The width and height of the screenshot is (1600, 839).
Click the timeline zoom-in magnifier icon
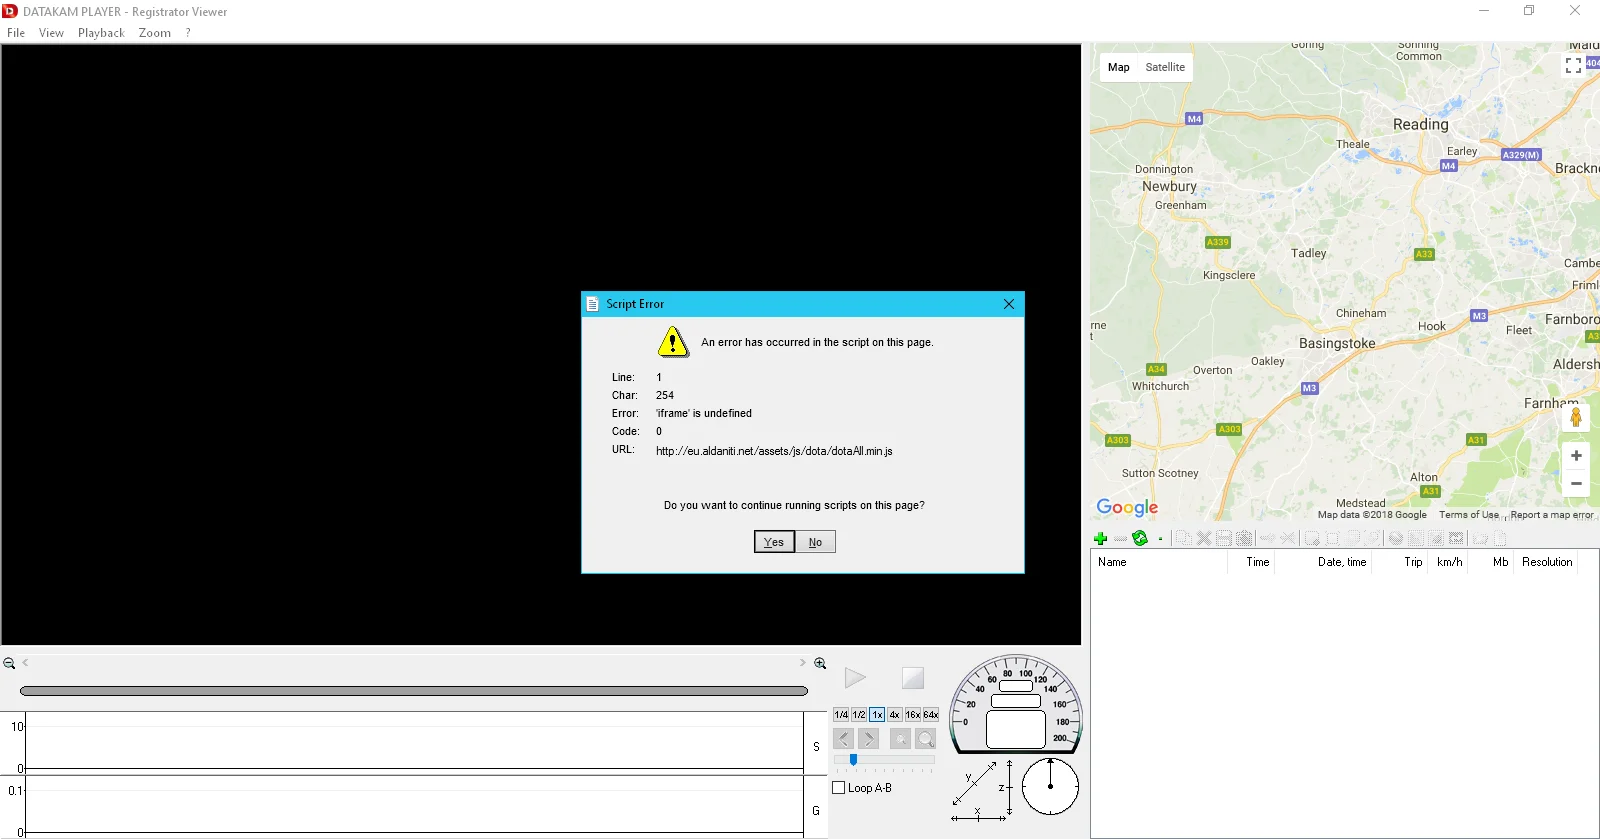pos(820,663)
